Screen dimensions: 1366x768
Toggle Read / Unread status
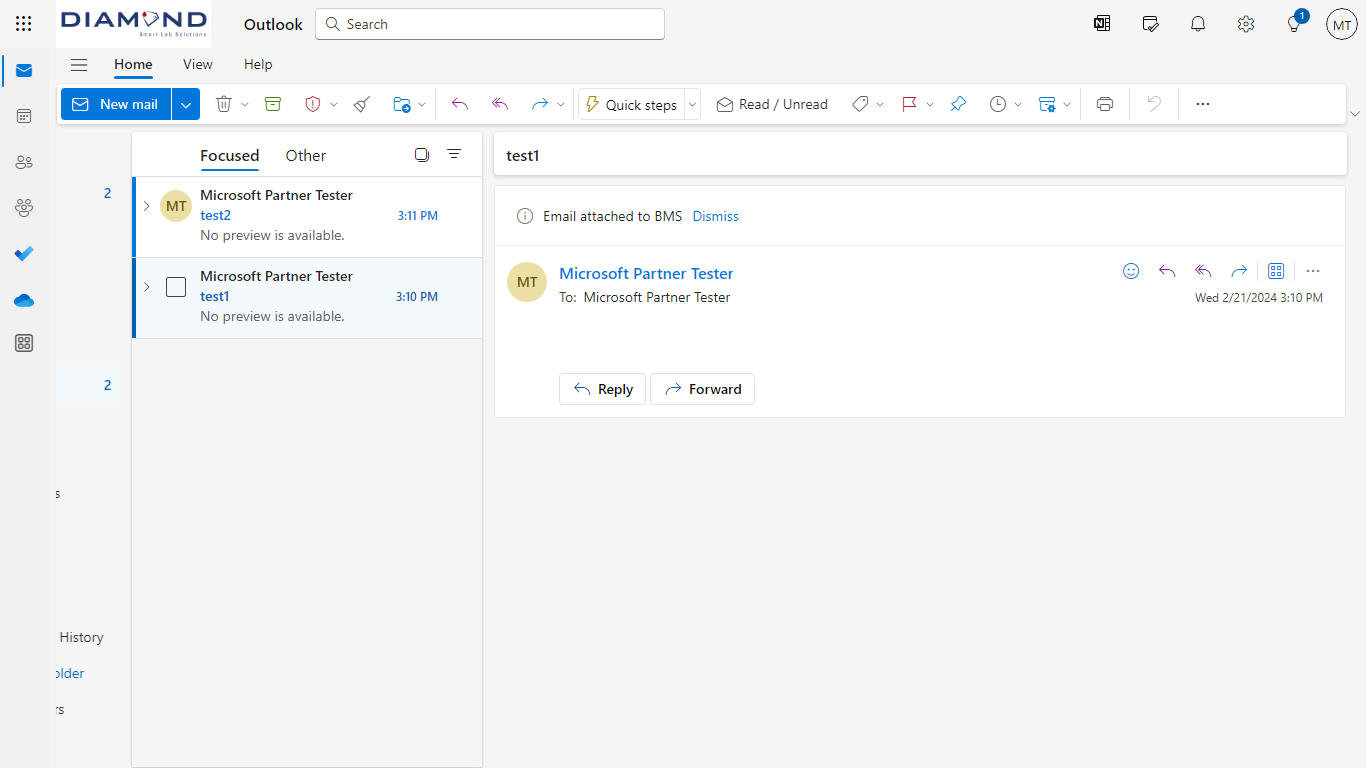772,104
